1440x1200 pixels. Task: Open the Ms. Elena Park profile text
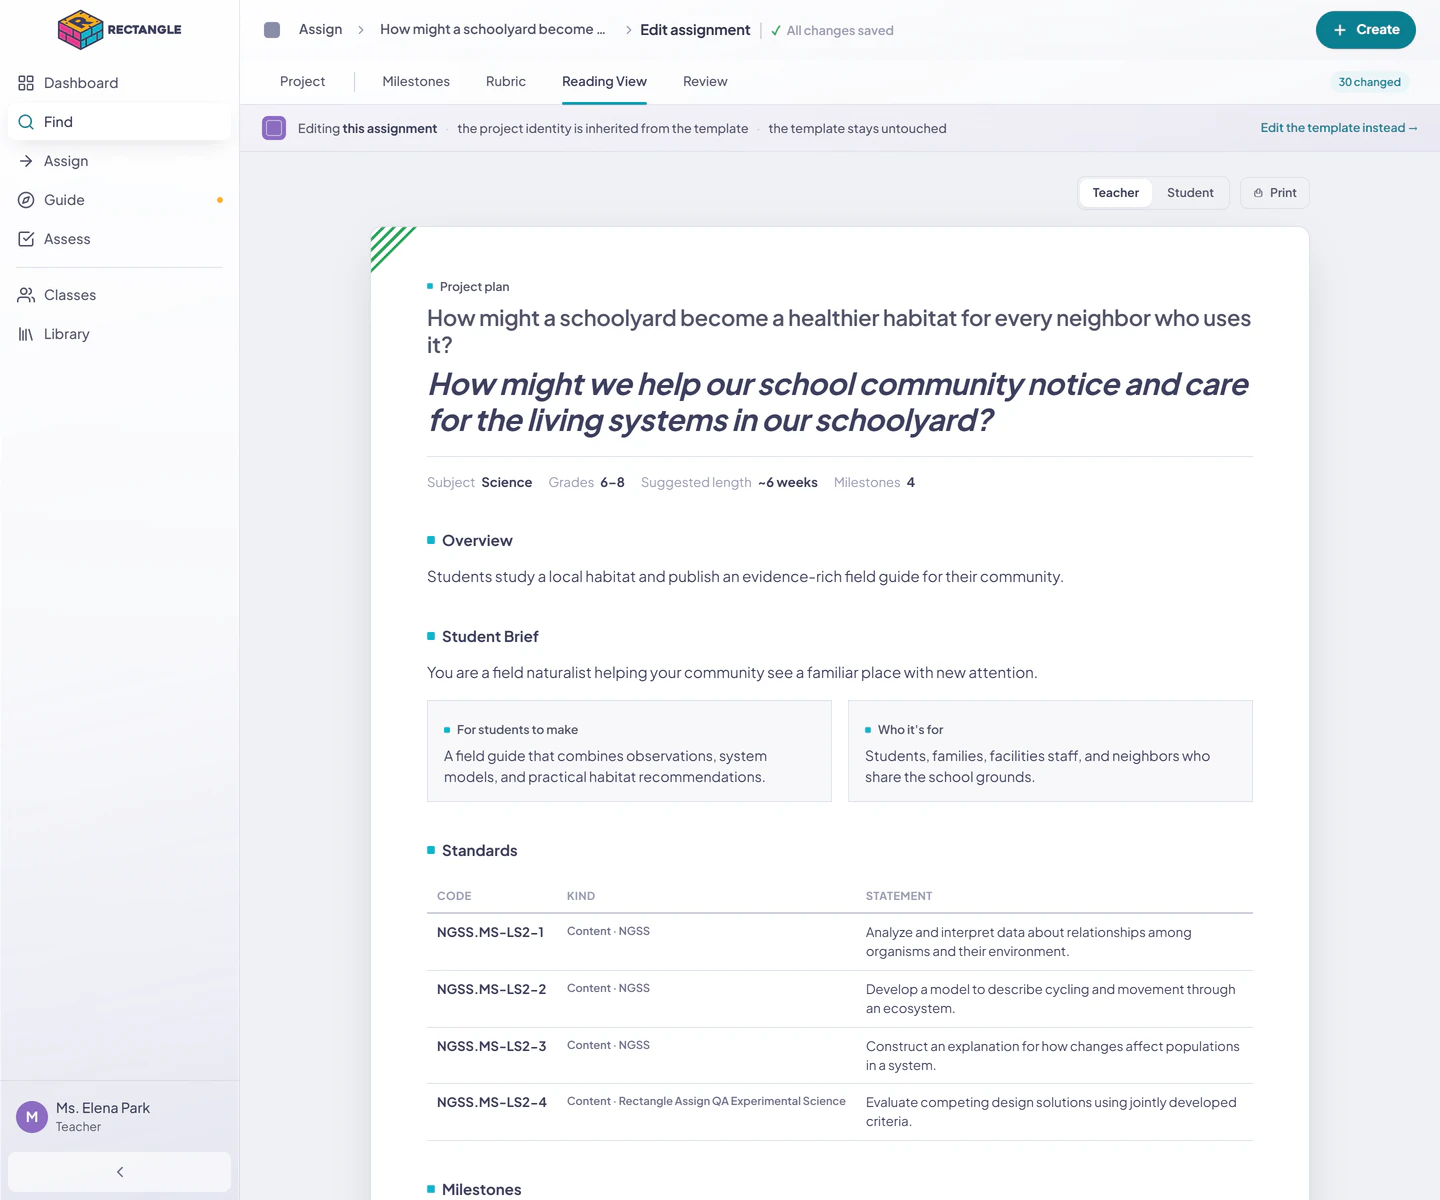pos(103,1108)
